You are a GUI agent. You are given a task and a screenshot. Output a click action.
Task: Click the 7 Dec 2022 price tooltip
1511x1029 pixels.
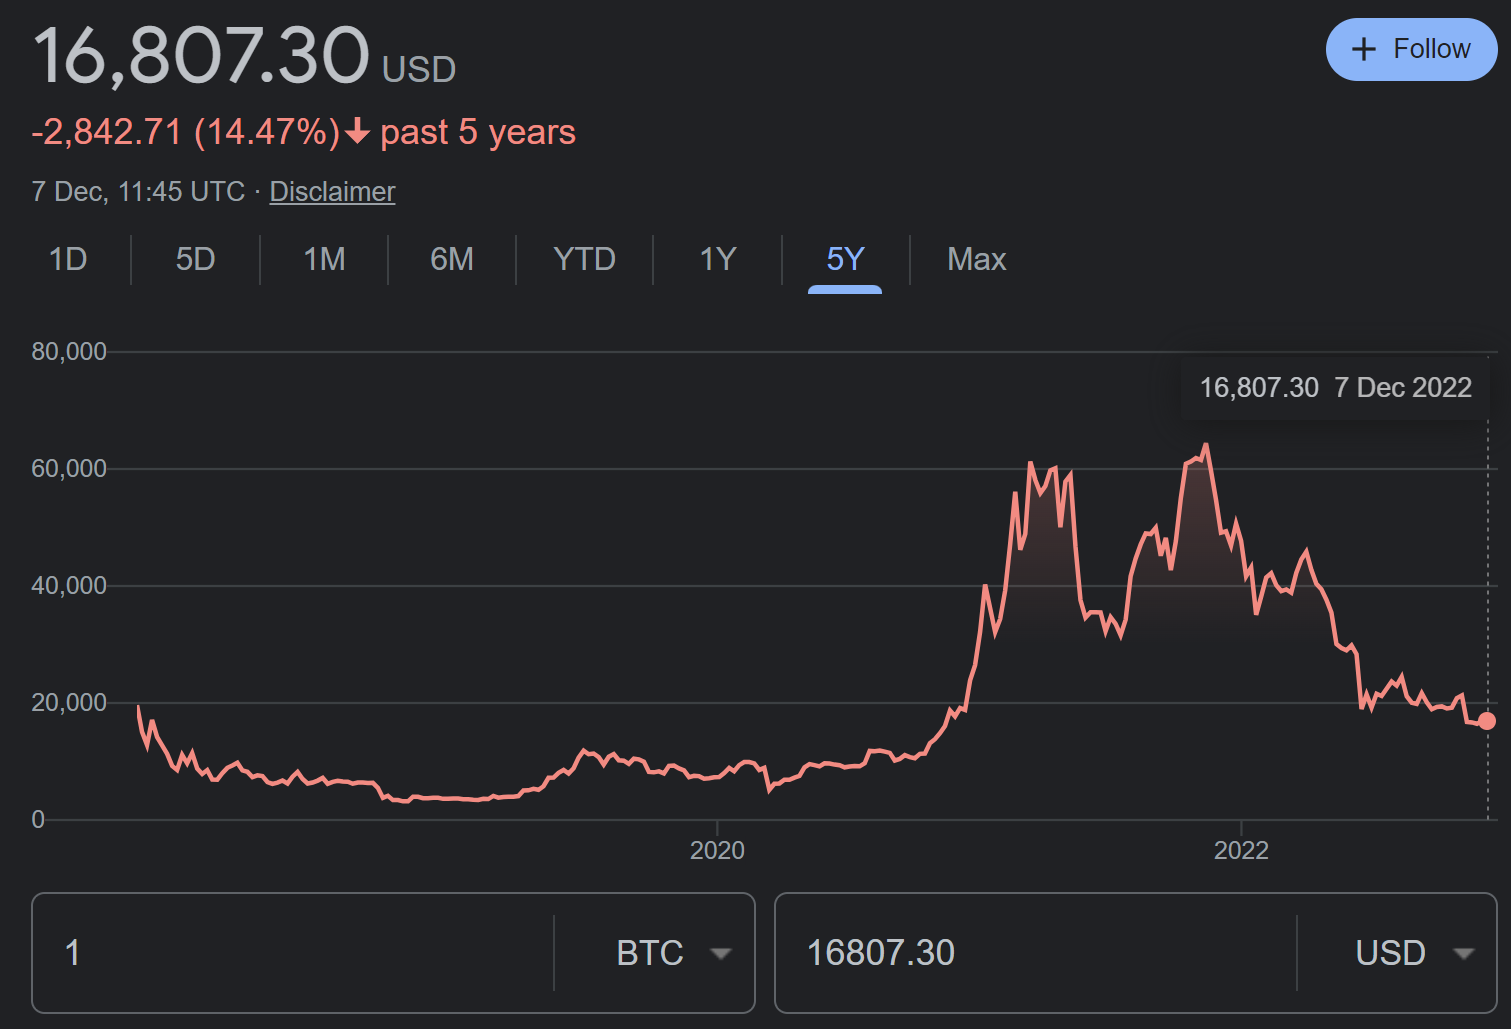tap(1335, 388)
